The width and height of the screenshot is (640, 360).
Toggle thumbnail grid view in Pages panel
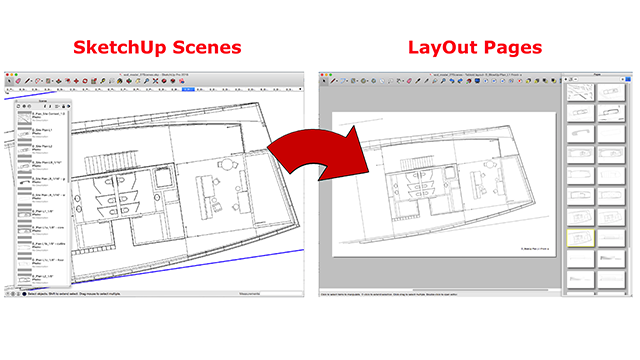tap(628, 79)
